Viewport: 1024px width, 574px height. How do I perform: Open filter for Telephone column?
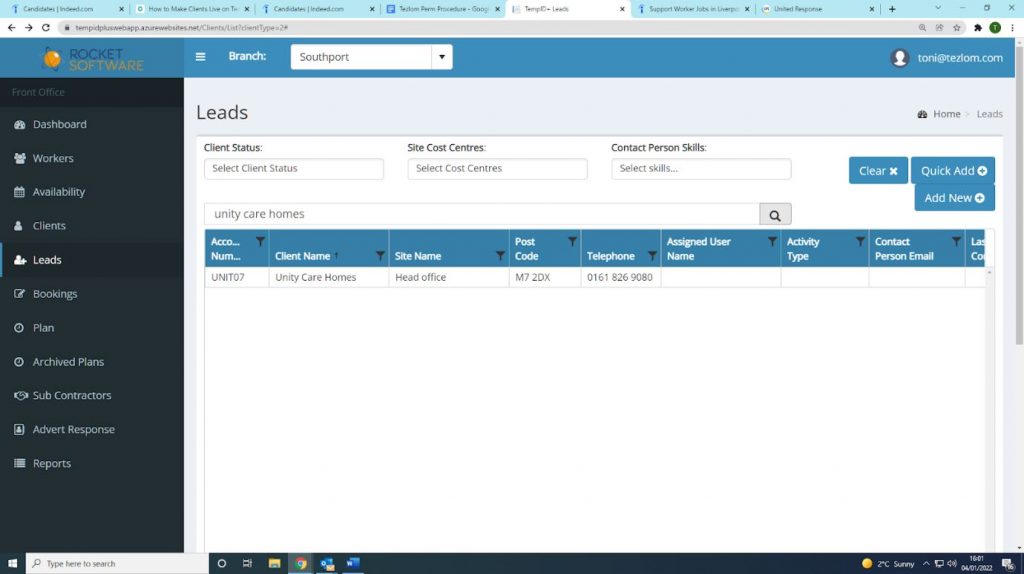[x=652, y=256]
